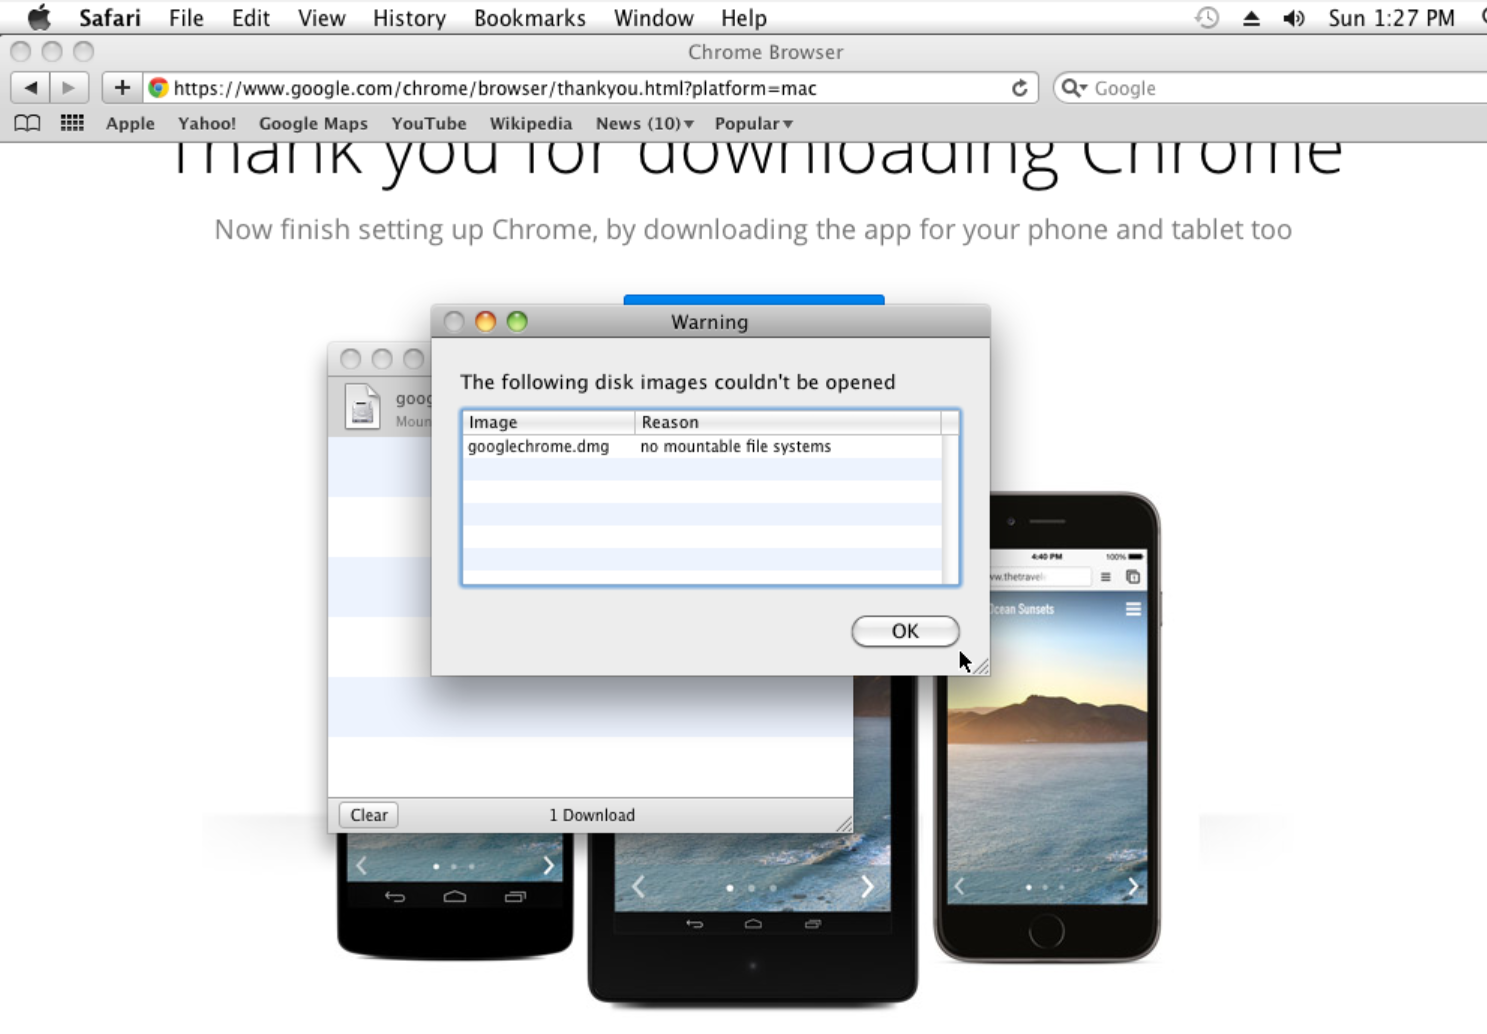Open the YouTube bookmark
The width and height of the screenshot is (1487, 1034).
pyautogui.click(x=429, y=123)
